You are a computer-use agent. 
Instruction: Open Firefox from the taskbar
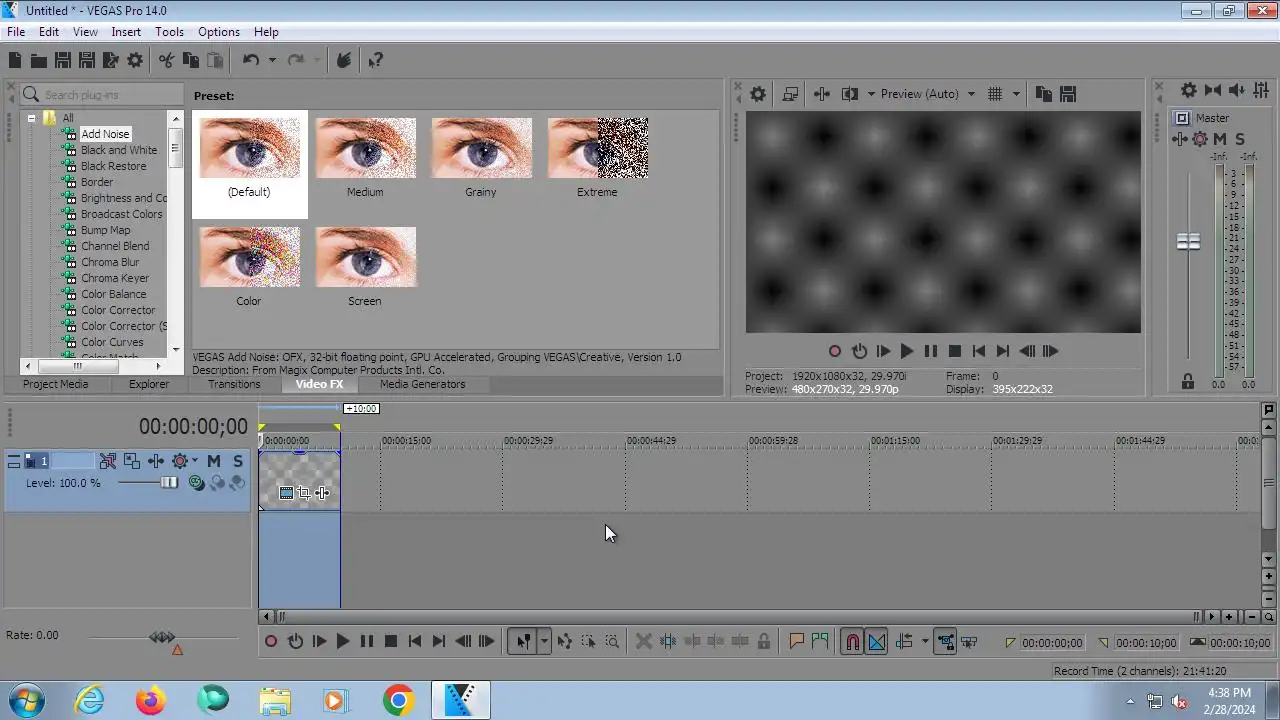(x=151, y=701)
